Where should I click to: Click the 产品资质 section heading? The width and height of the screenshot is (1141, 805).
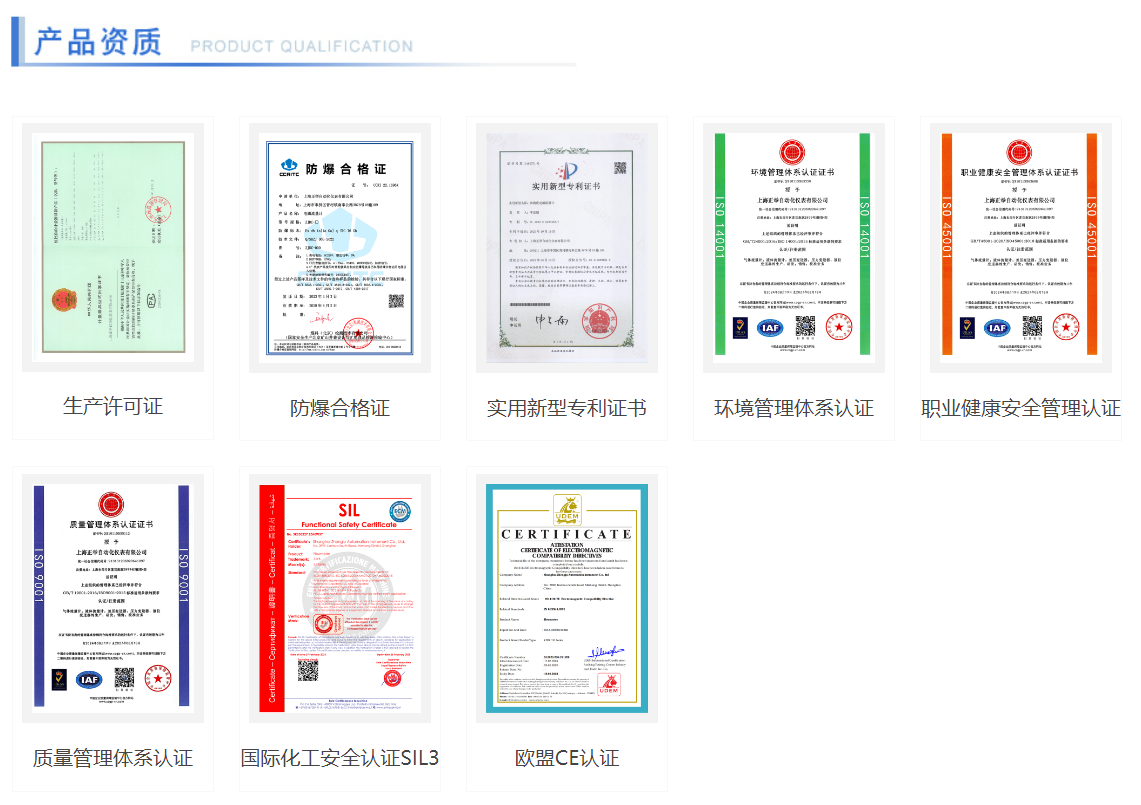pyautogui.click(x=98, y=42)
